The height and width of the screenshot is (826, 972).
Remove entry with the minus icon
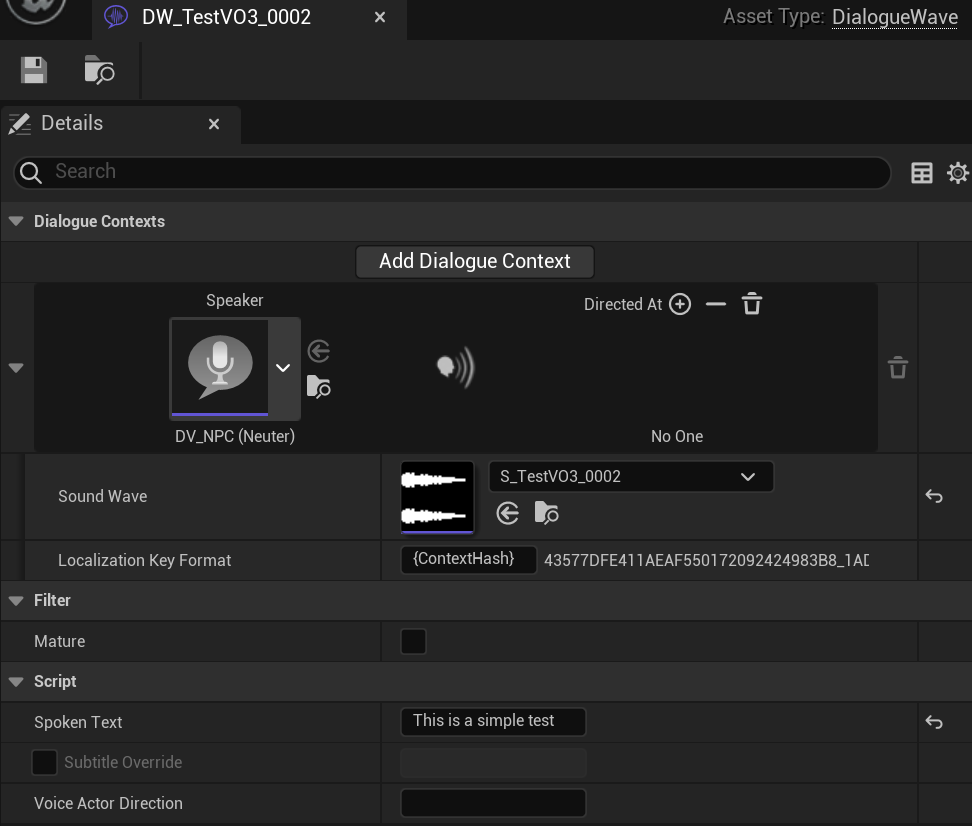pos(716,303)
